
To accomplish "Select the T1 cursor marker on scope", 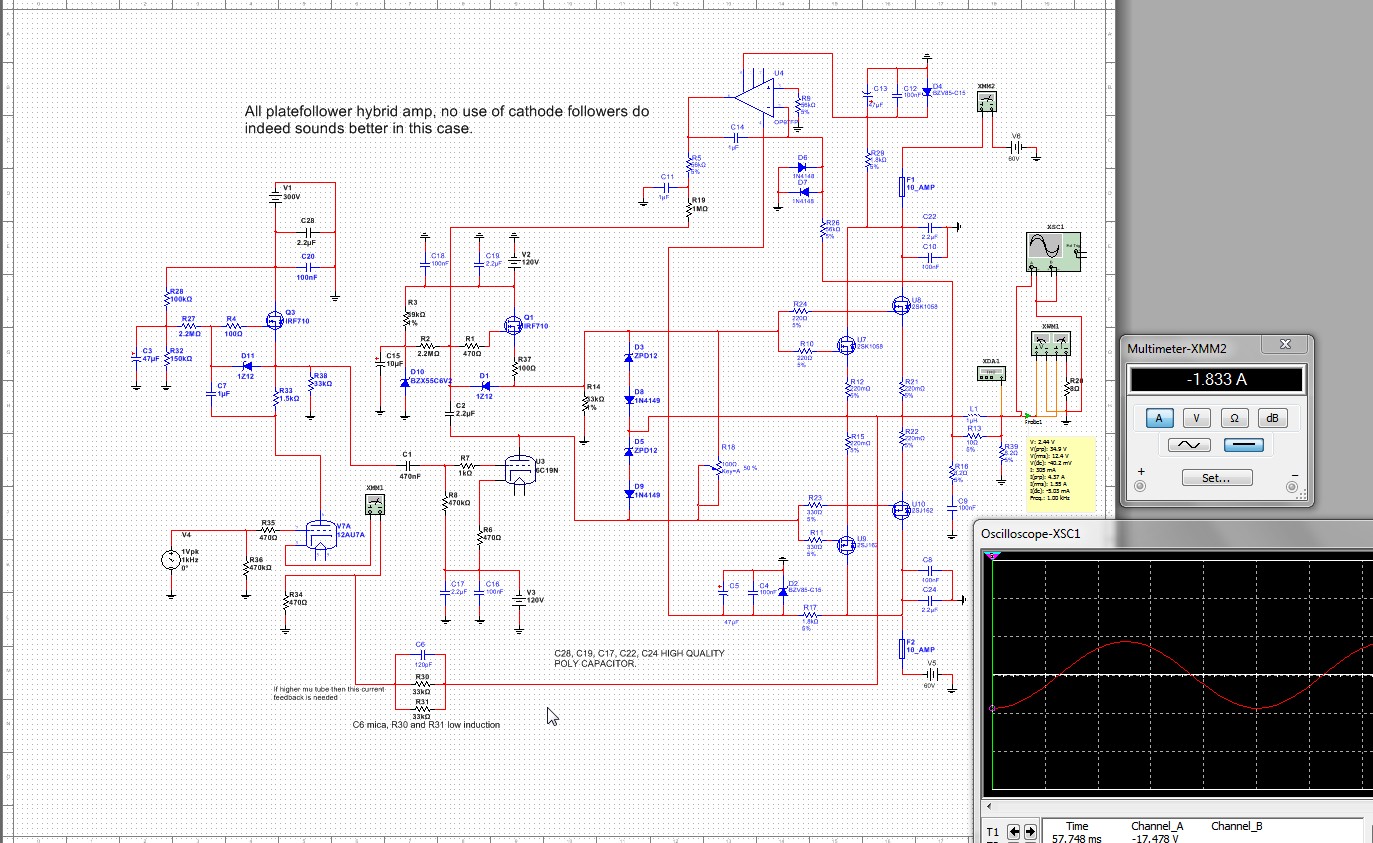I will coord(992,557).
